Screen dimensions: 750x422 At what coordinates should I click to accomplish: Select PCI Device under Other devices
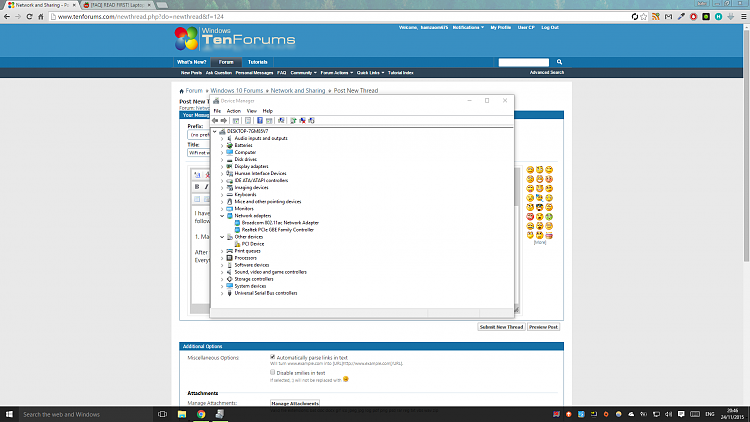253,244
